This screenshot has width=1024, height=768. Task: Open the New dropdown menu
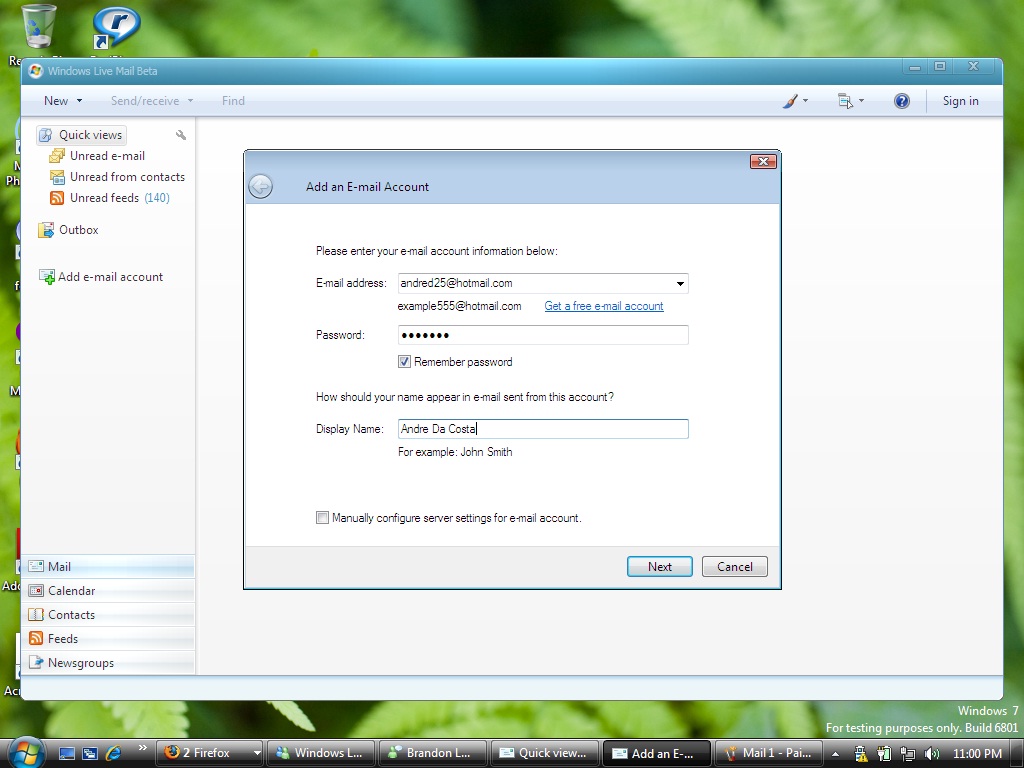63,101
